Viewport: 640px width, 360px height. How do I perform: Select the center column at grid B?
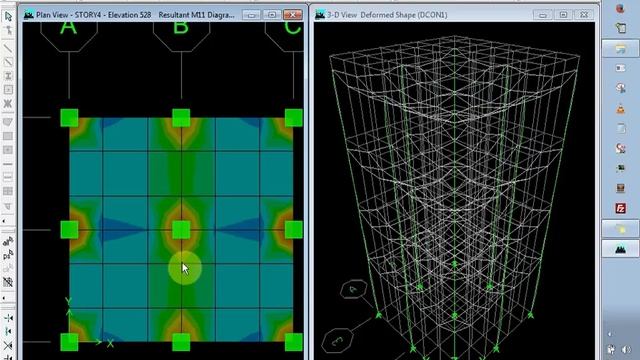tap(181, 230)
